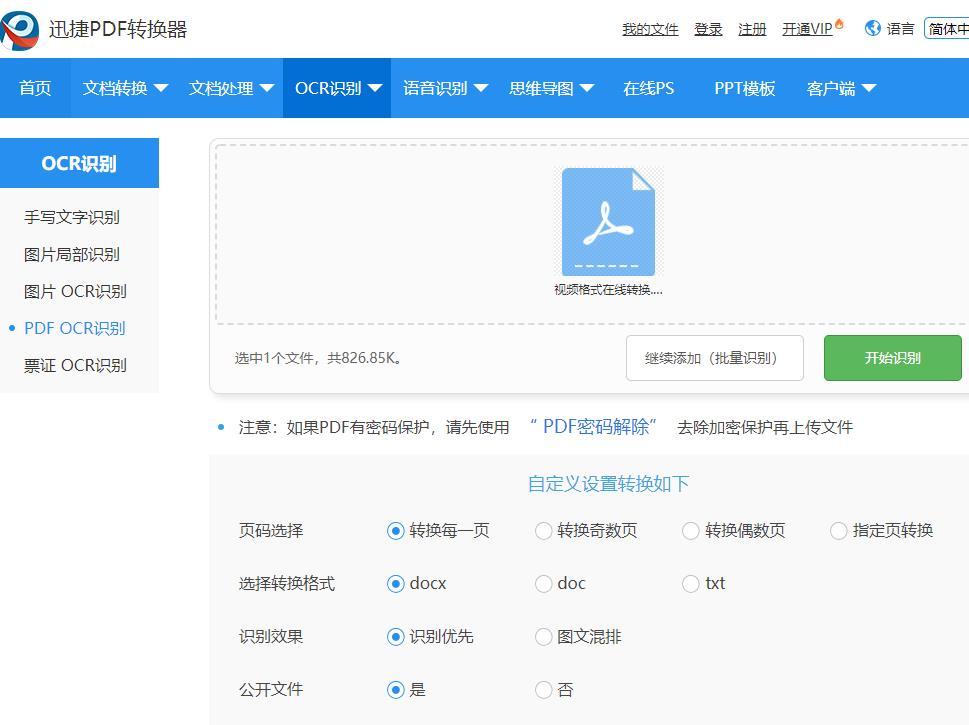Click the globe language icon
Image resolution: width=969 pixels, height=725 pixels.
[873, 28]
